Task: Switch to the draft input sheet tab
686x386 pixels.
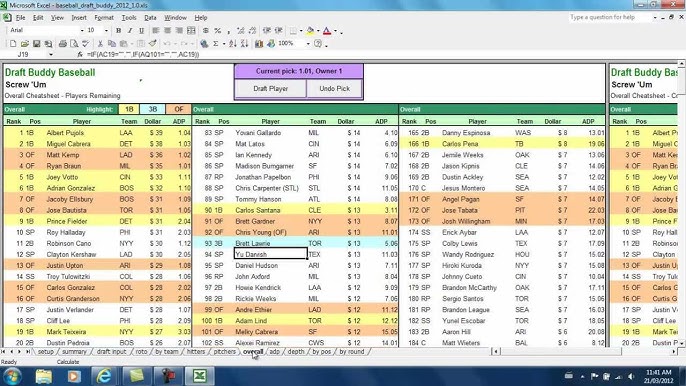Action: 111,351
